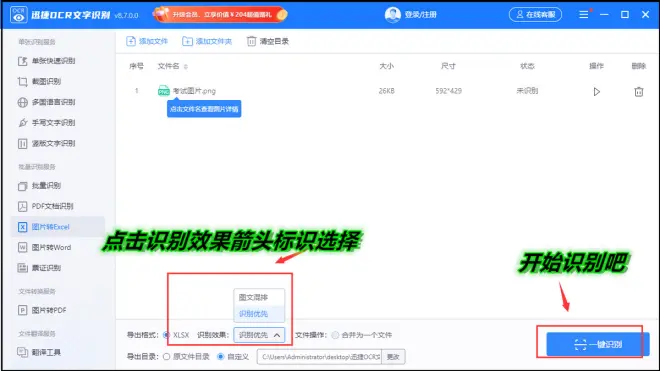Delete 考试图片.png using trash icon
660x371 pixels.
639,91
